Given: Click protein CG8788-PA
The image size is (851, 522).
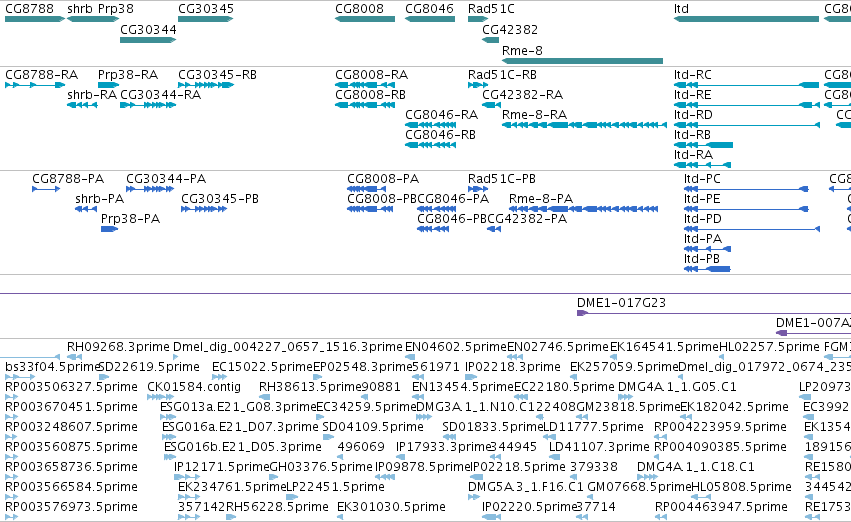Looking at the screenshot, I should [x=46, y=189].
